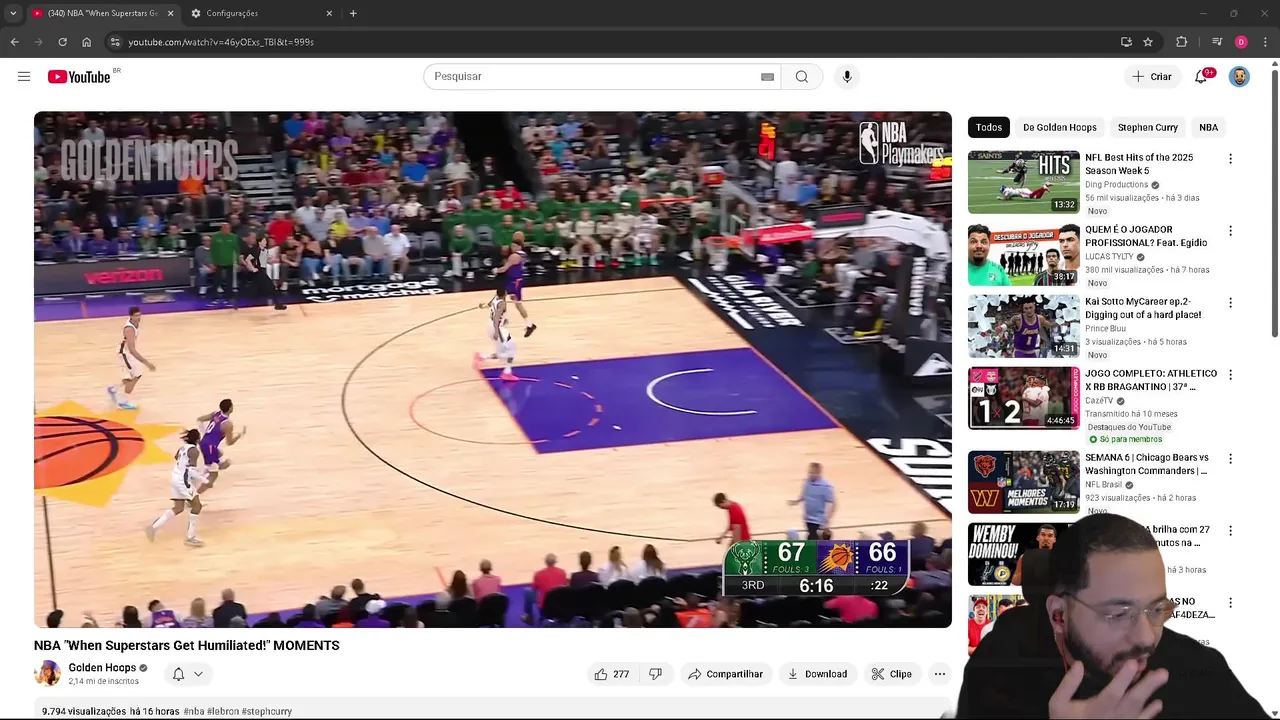Click the video title text
Viewport: 1280px width, 720px height.
[x=187, y=646]
